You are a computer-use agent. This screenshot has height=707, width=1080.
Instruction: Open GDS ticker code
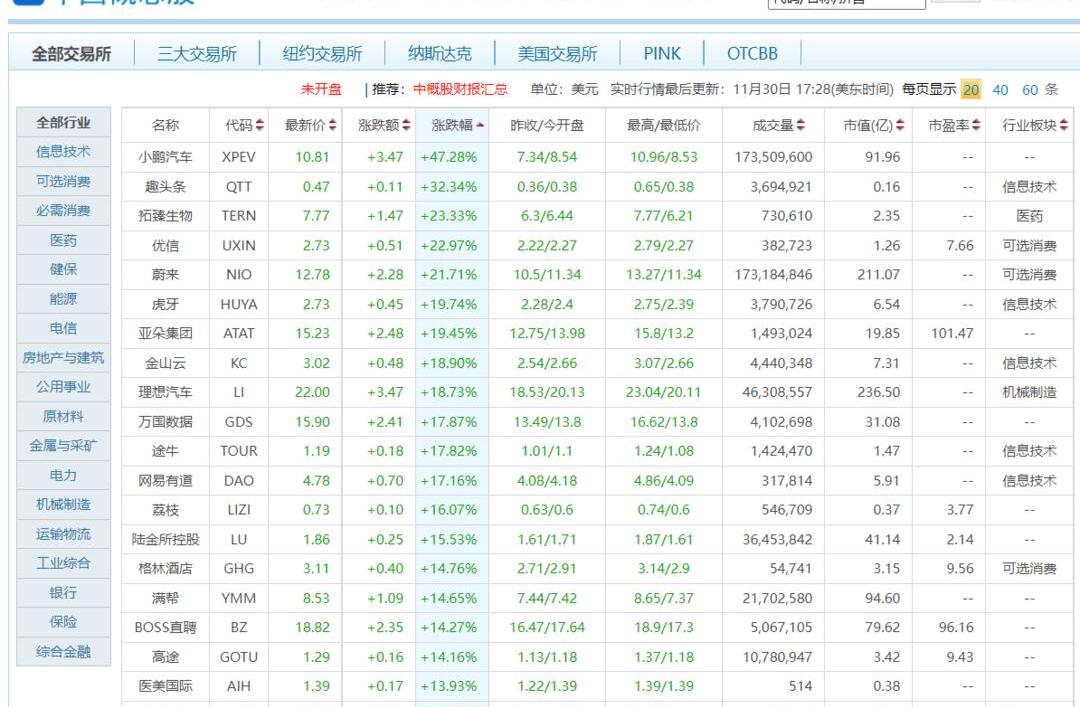tap(239, 422)
